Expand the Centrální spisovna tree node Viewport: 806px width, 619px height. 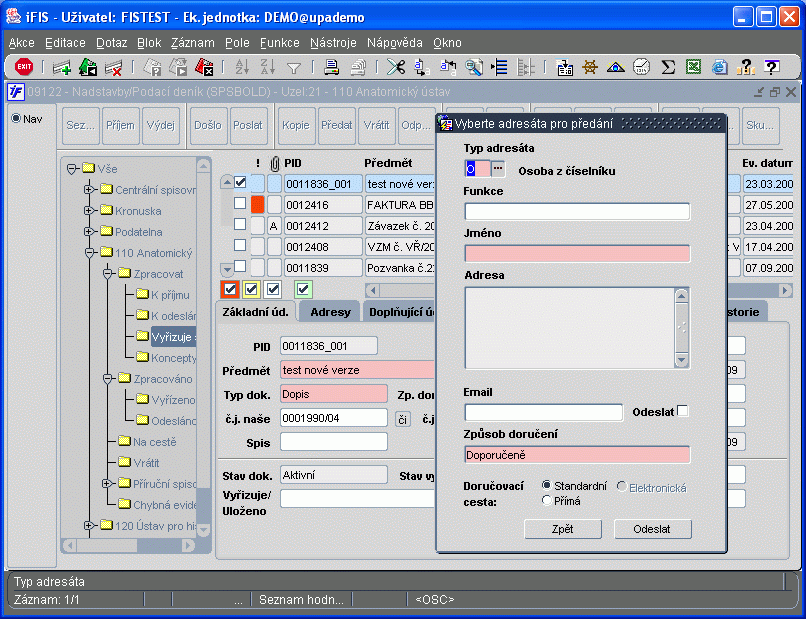click(x=89, y=190)
